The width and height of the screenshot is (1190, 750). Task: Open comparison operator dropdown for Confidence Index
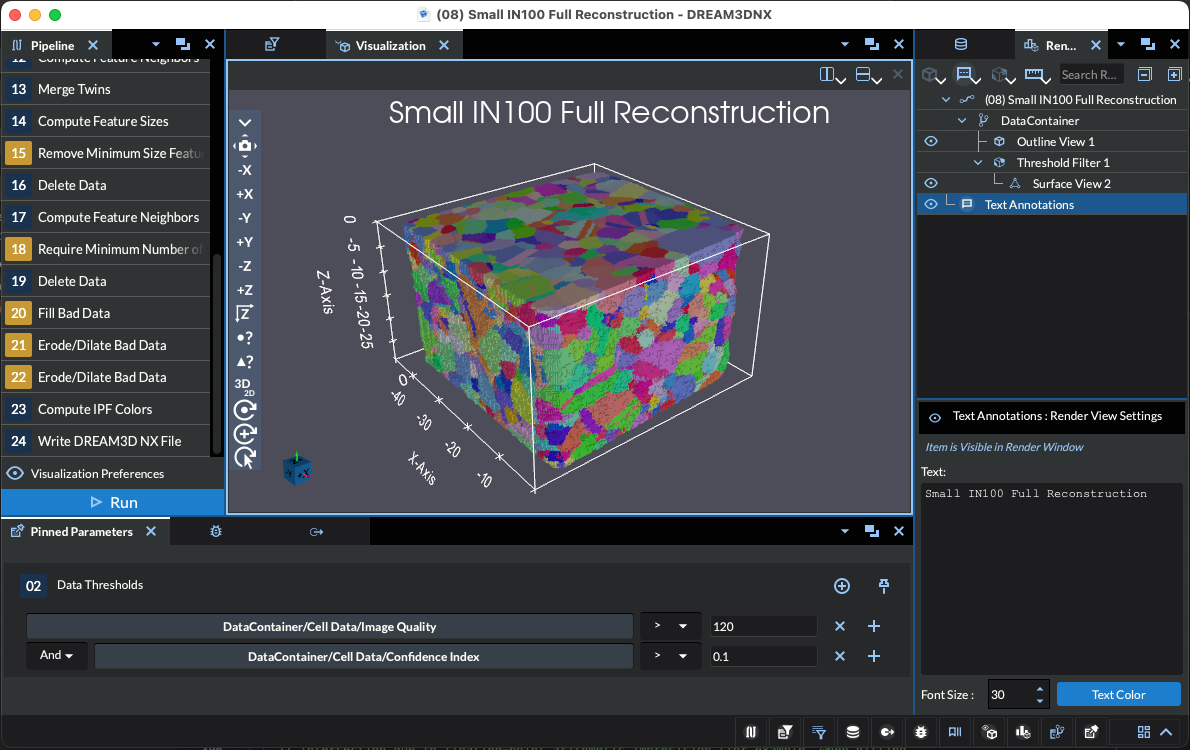pyautogui.click(x=671, y=656)
